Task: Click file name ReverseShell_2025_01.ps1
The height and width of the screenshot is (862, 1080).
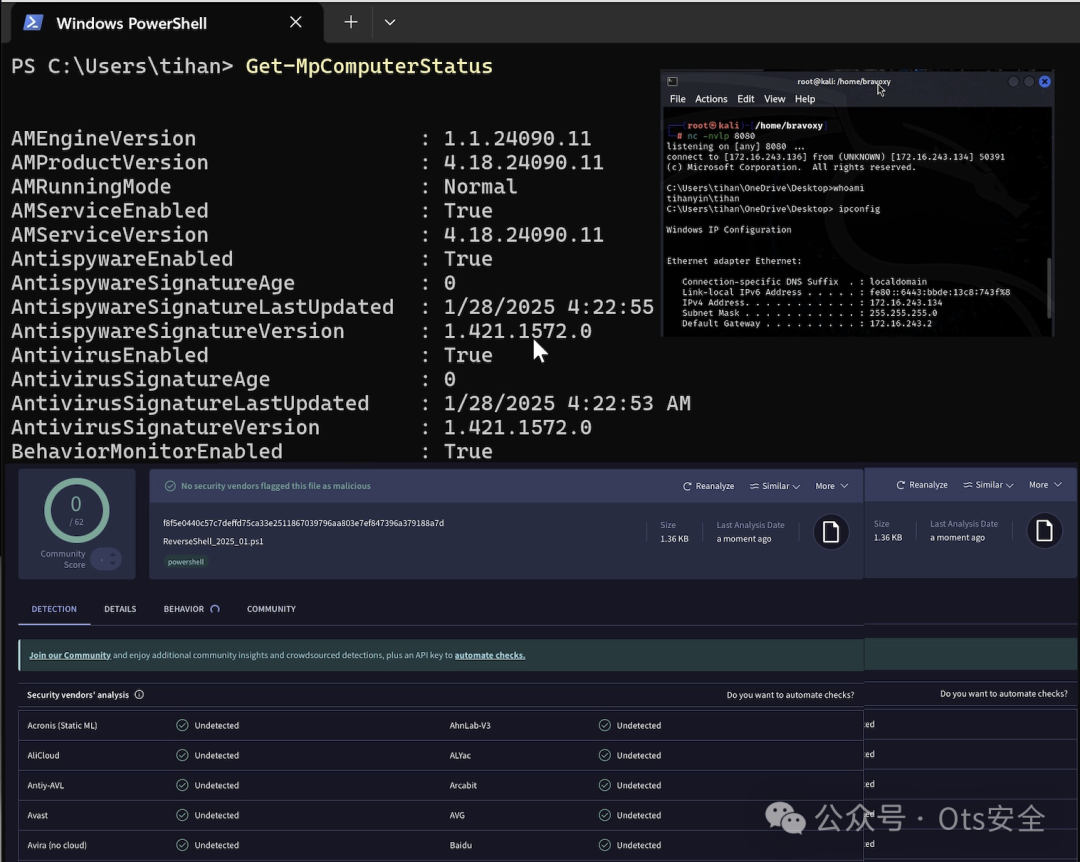Action: pyautogui.click(x=213, y=541)
